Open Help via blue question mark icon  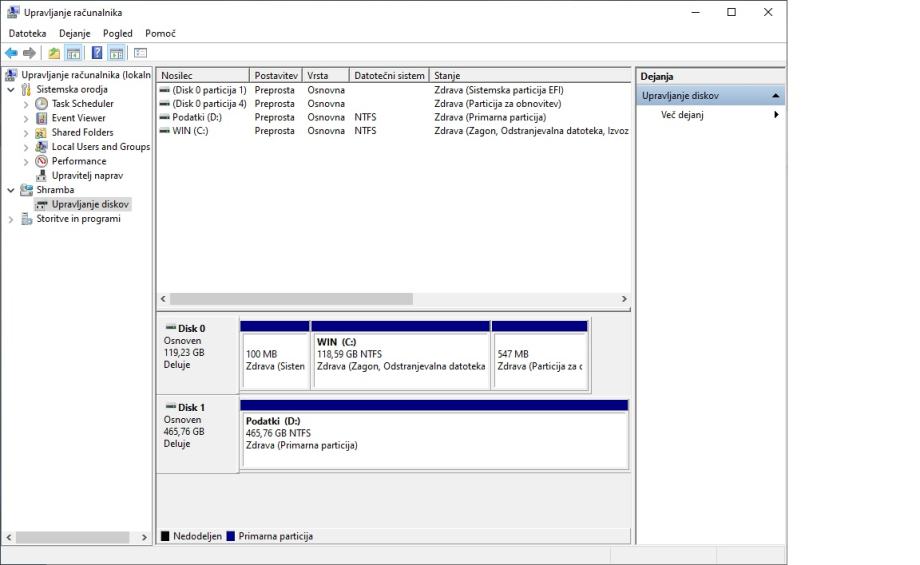(x=97, y=53)
